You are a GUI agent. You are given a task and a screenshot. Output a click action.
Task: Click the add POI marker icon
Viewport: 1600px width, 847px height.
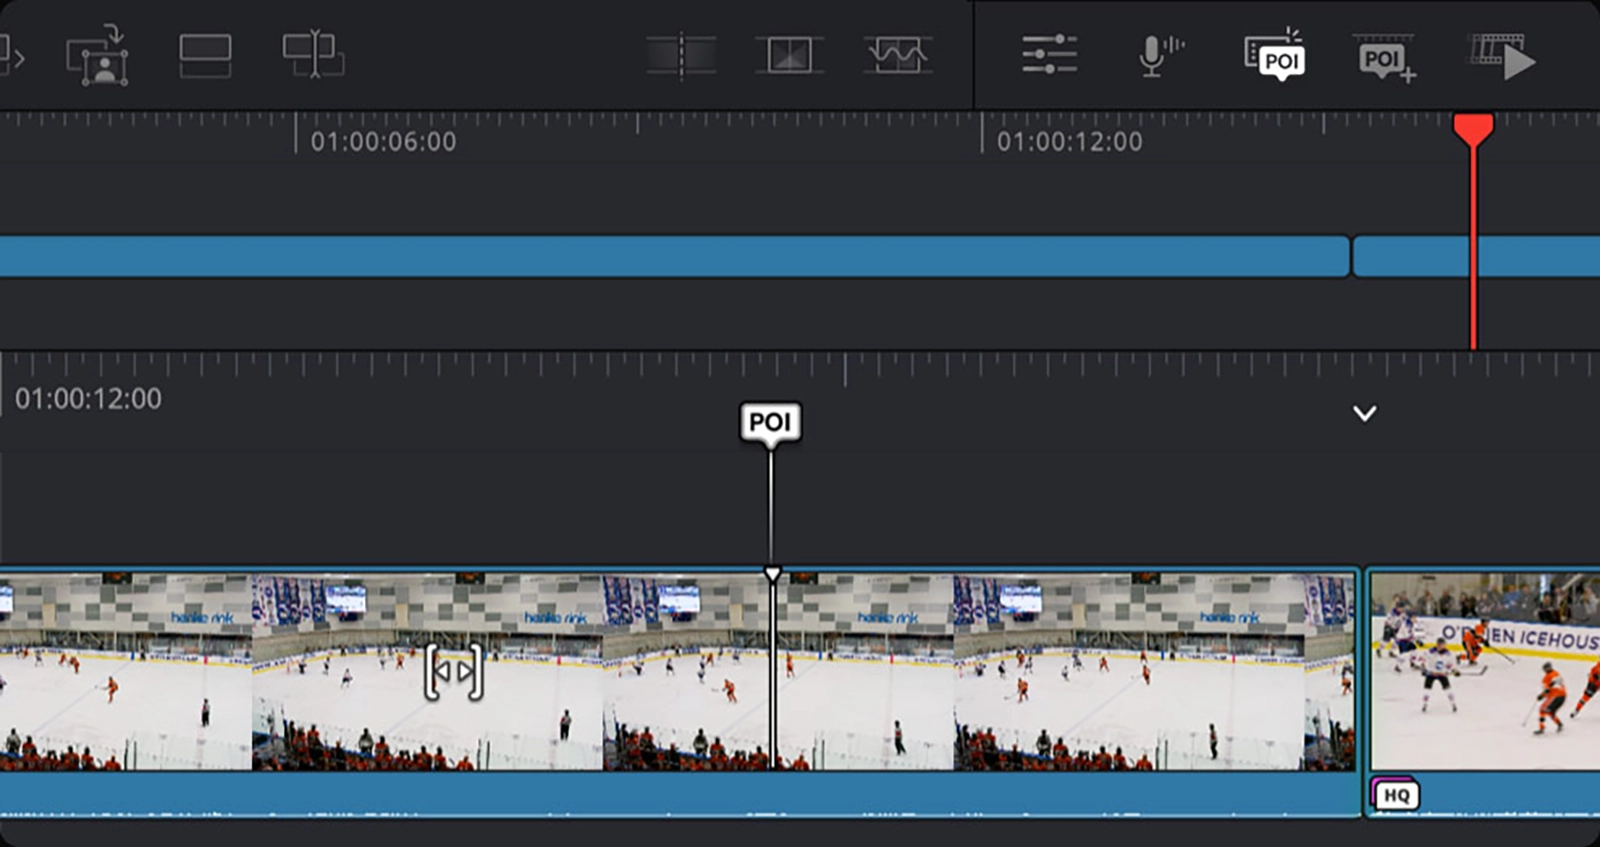coord(1385,59)
